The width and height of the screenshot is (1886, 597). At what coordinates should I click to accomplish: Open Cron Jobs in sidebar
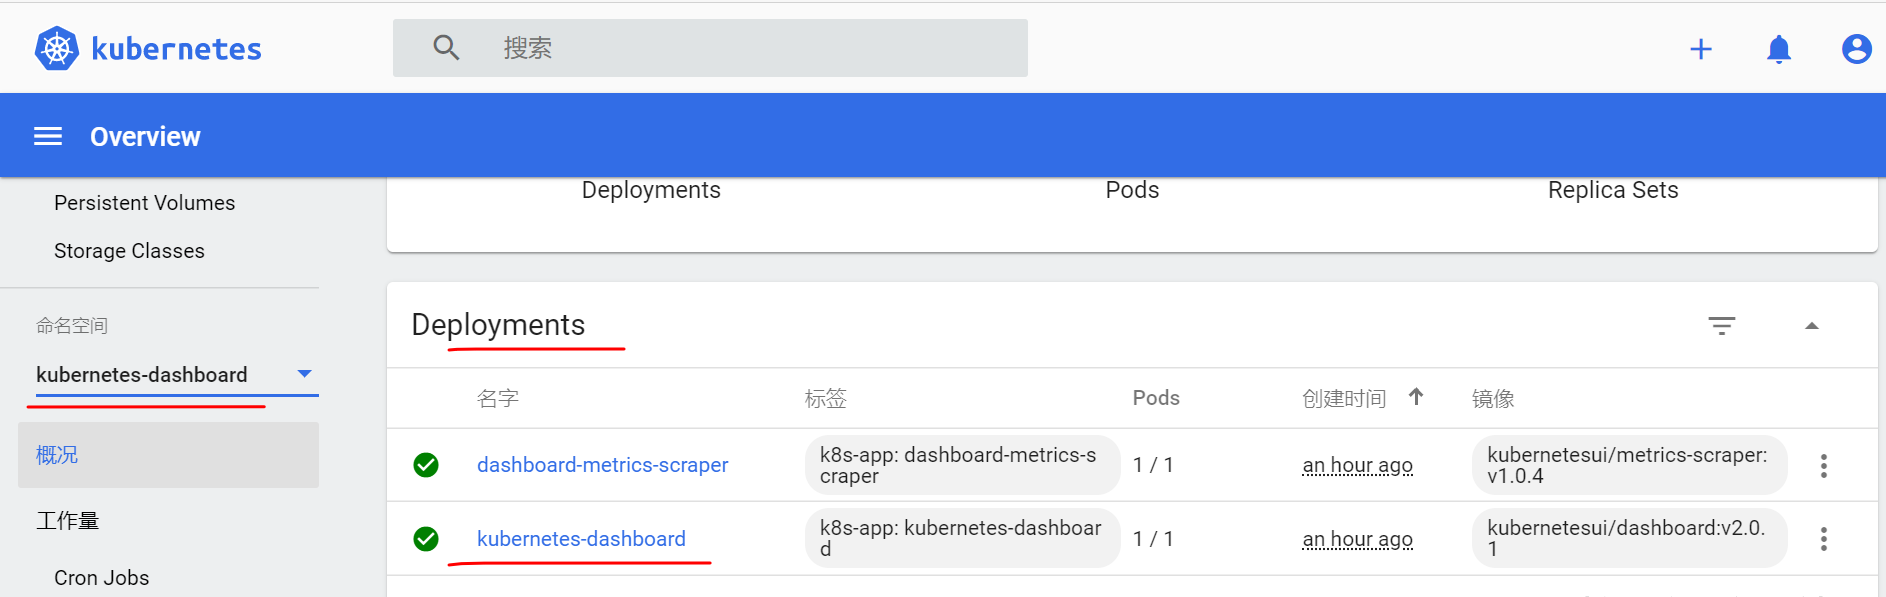tap(102, 578)
